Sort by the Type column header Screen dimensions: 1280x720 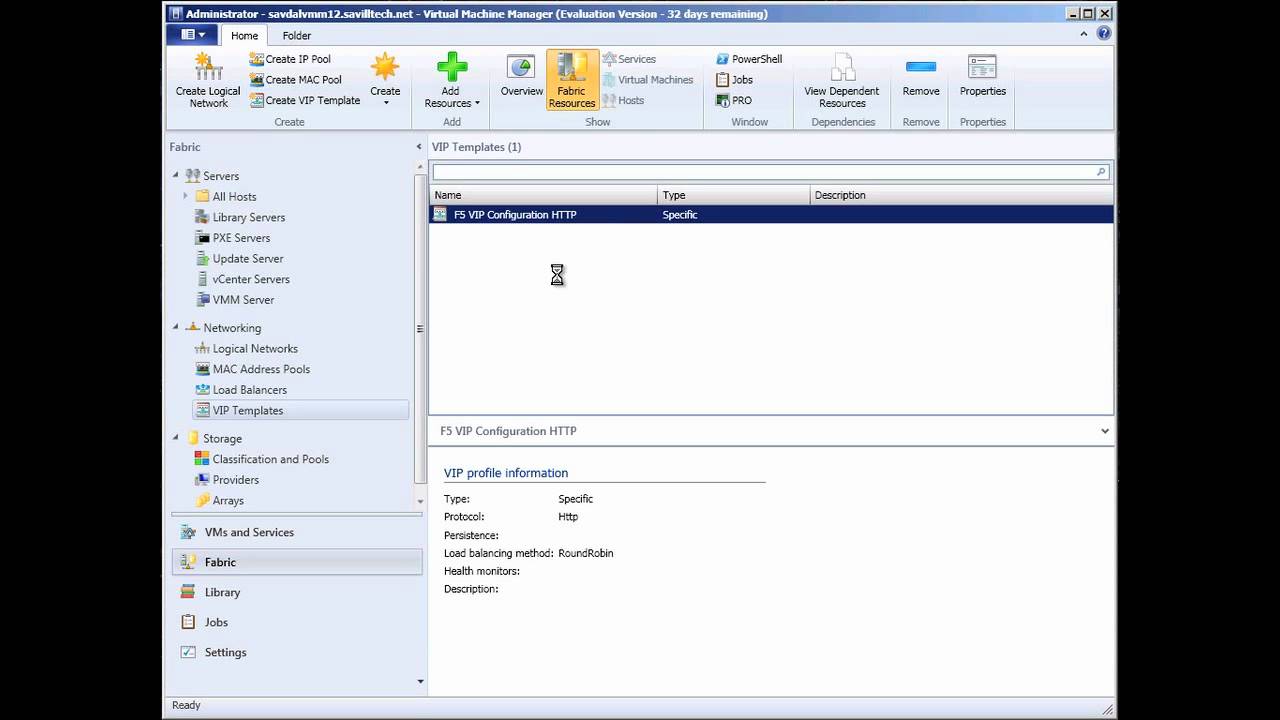[x=734, y=195]
